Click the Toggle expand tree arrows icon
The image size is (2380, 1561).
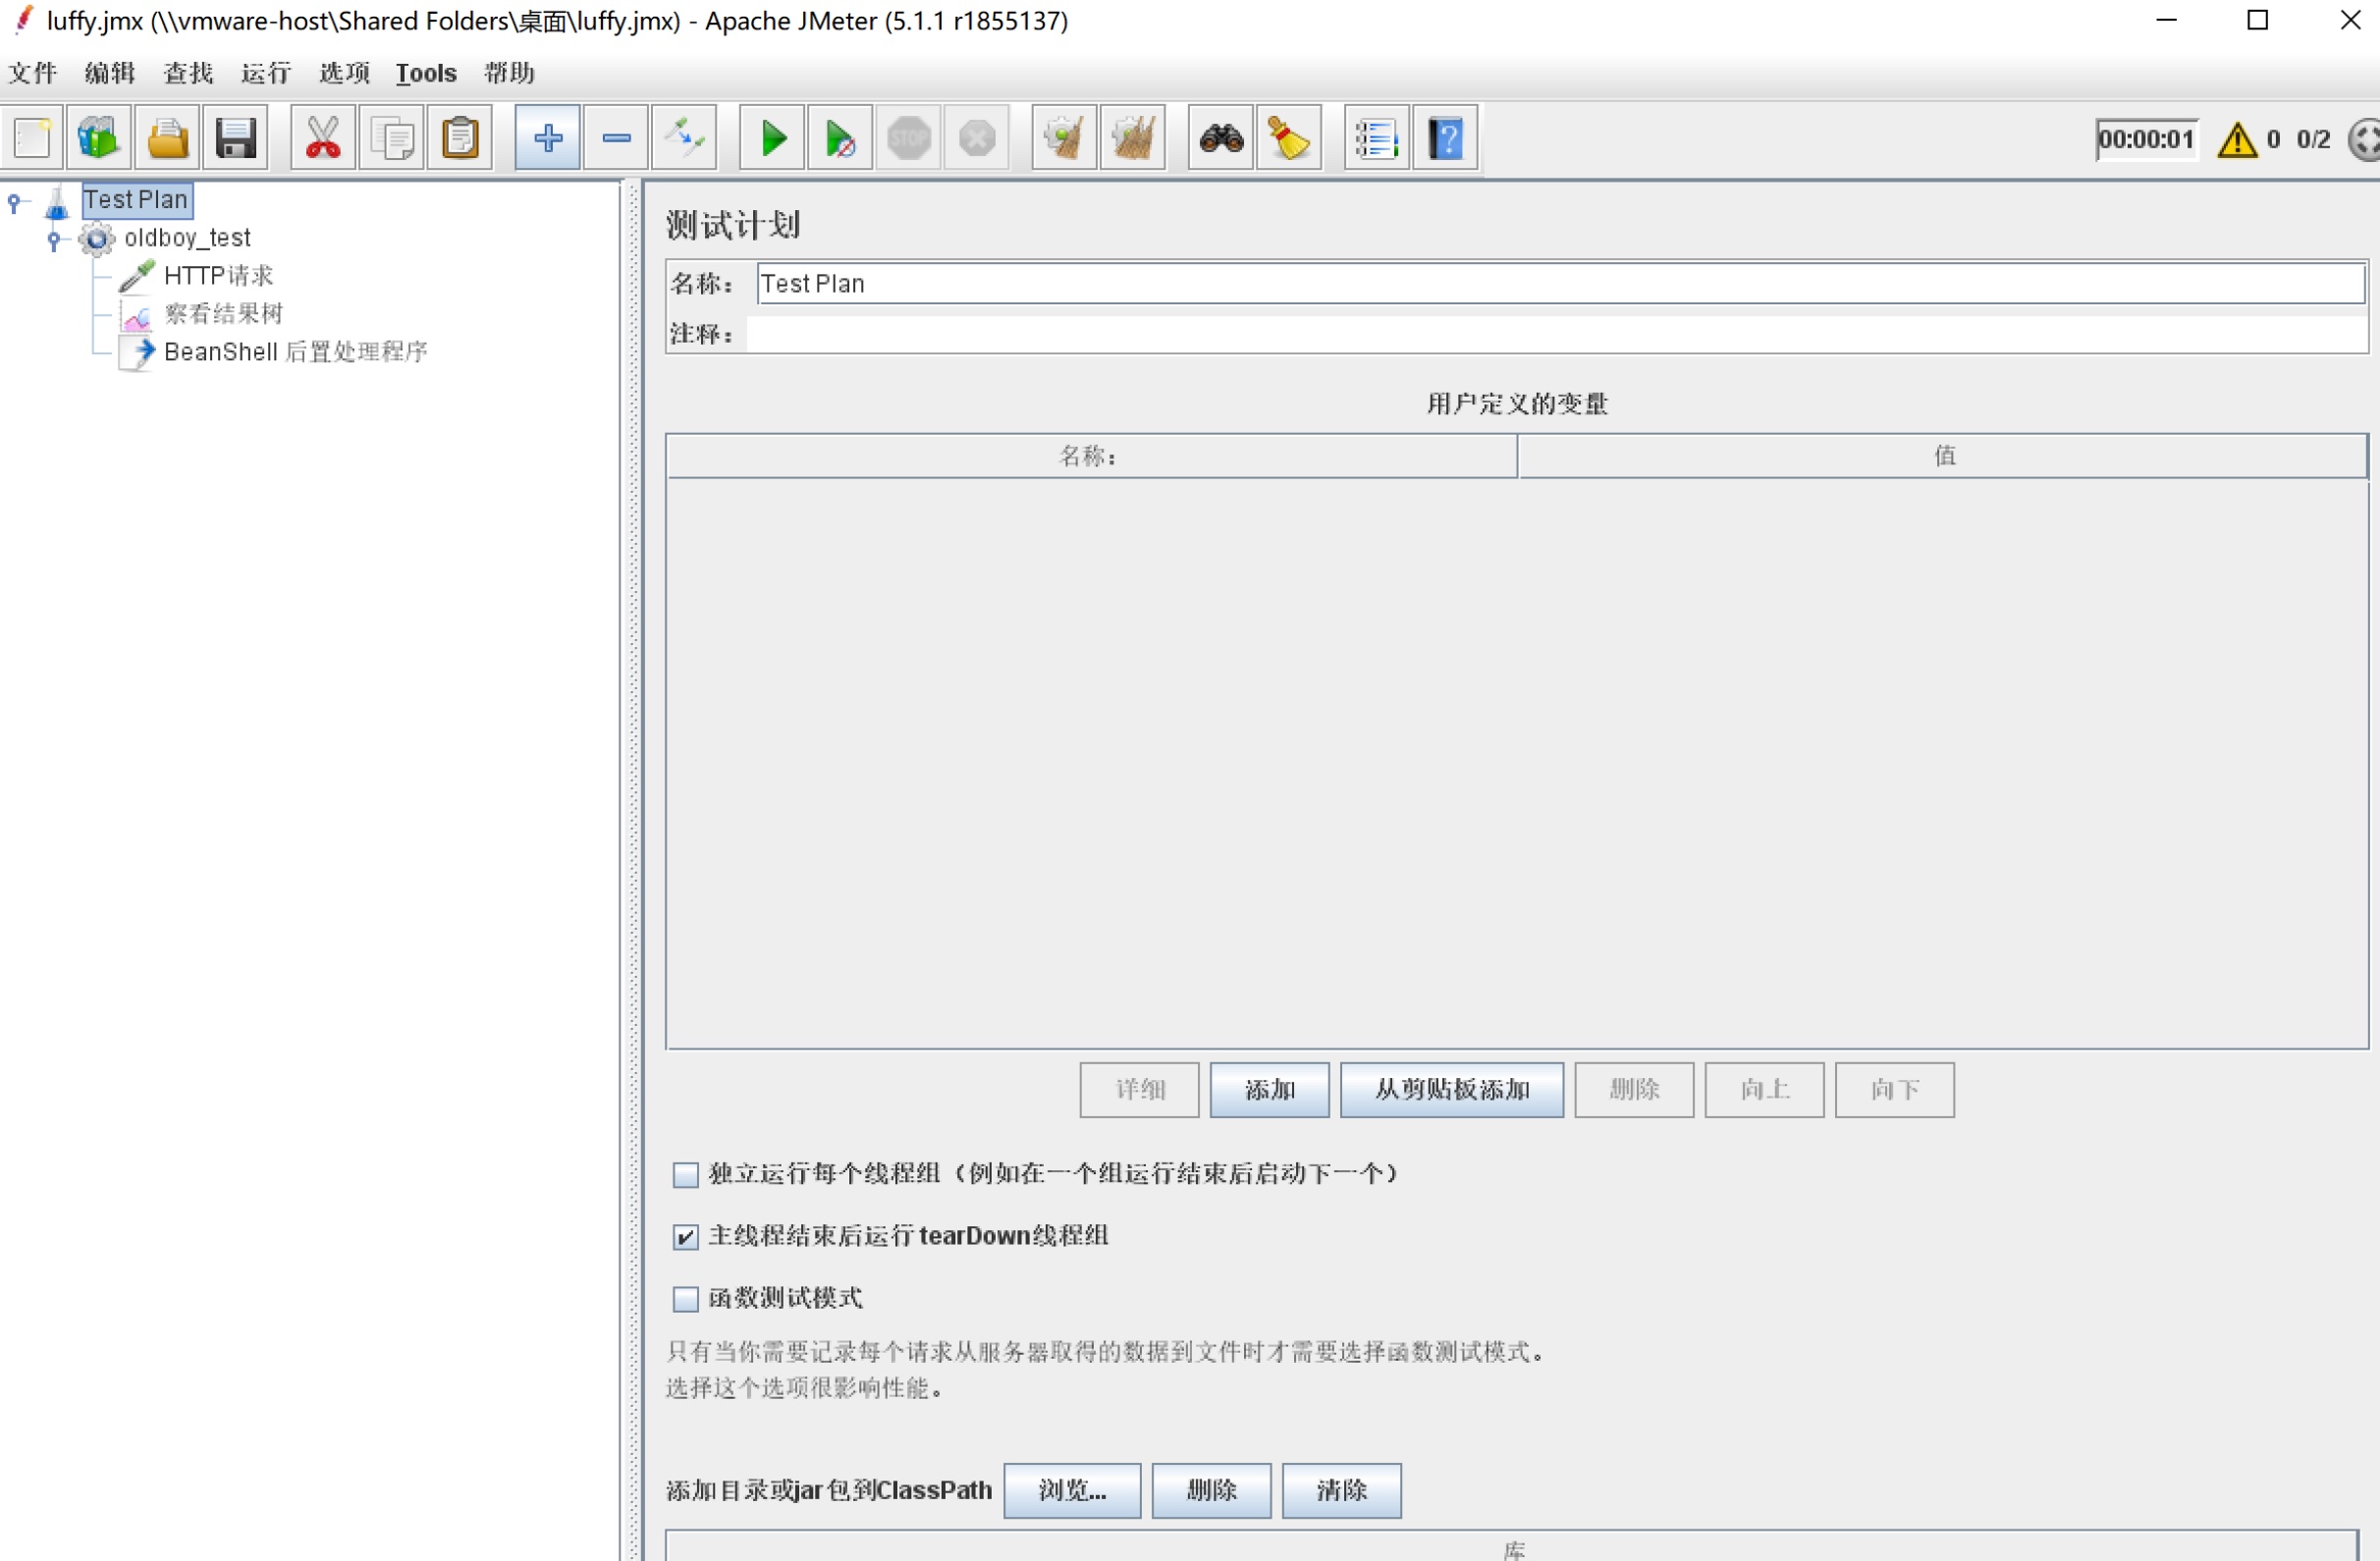point(685,138)
